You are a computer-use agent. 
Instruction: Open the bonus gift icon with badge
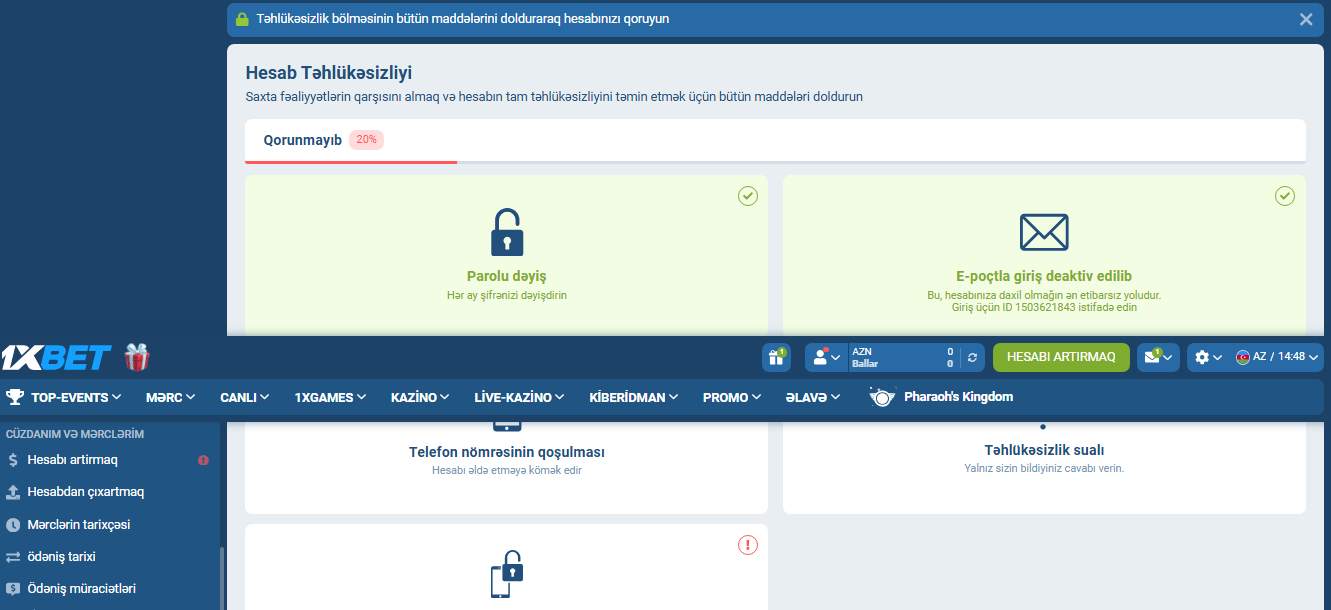coord(775,357)
